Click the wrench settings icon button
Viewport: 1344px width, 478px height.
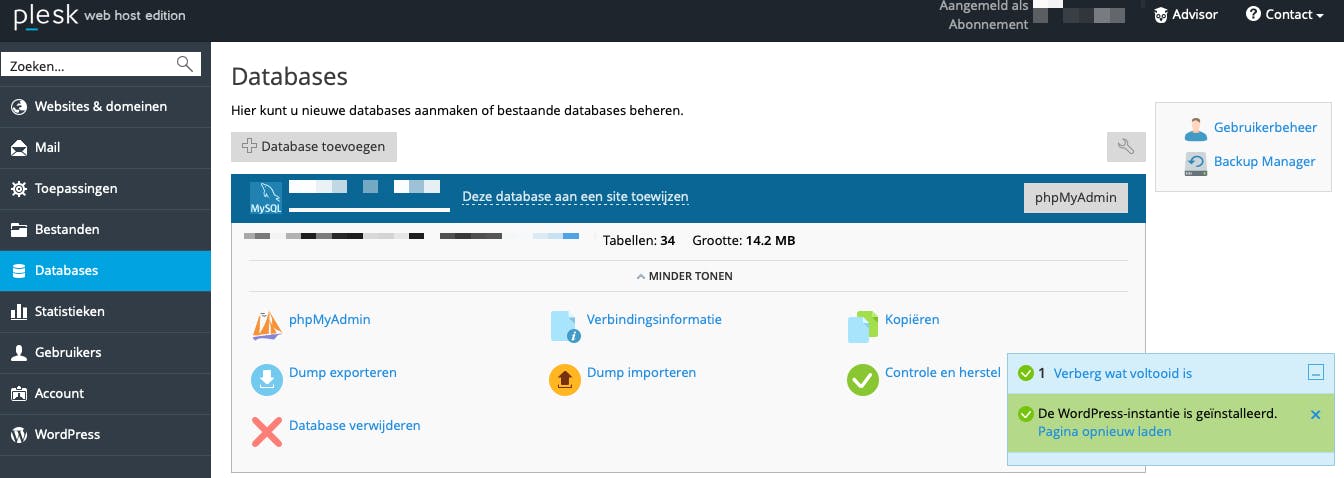pos(1126,147)
